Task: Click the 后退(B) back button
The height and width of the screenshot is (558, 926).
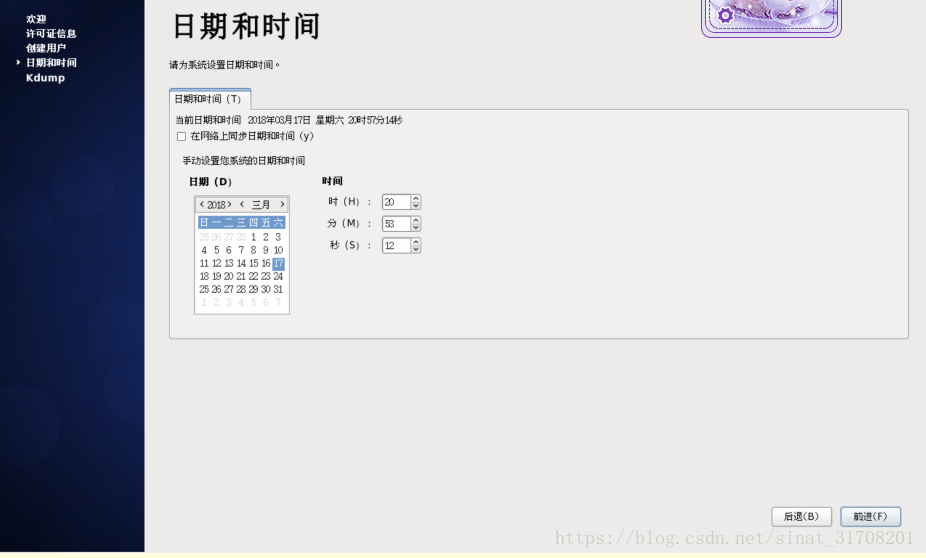Action: click(x=801, y=517)
